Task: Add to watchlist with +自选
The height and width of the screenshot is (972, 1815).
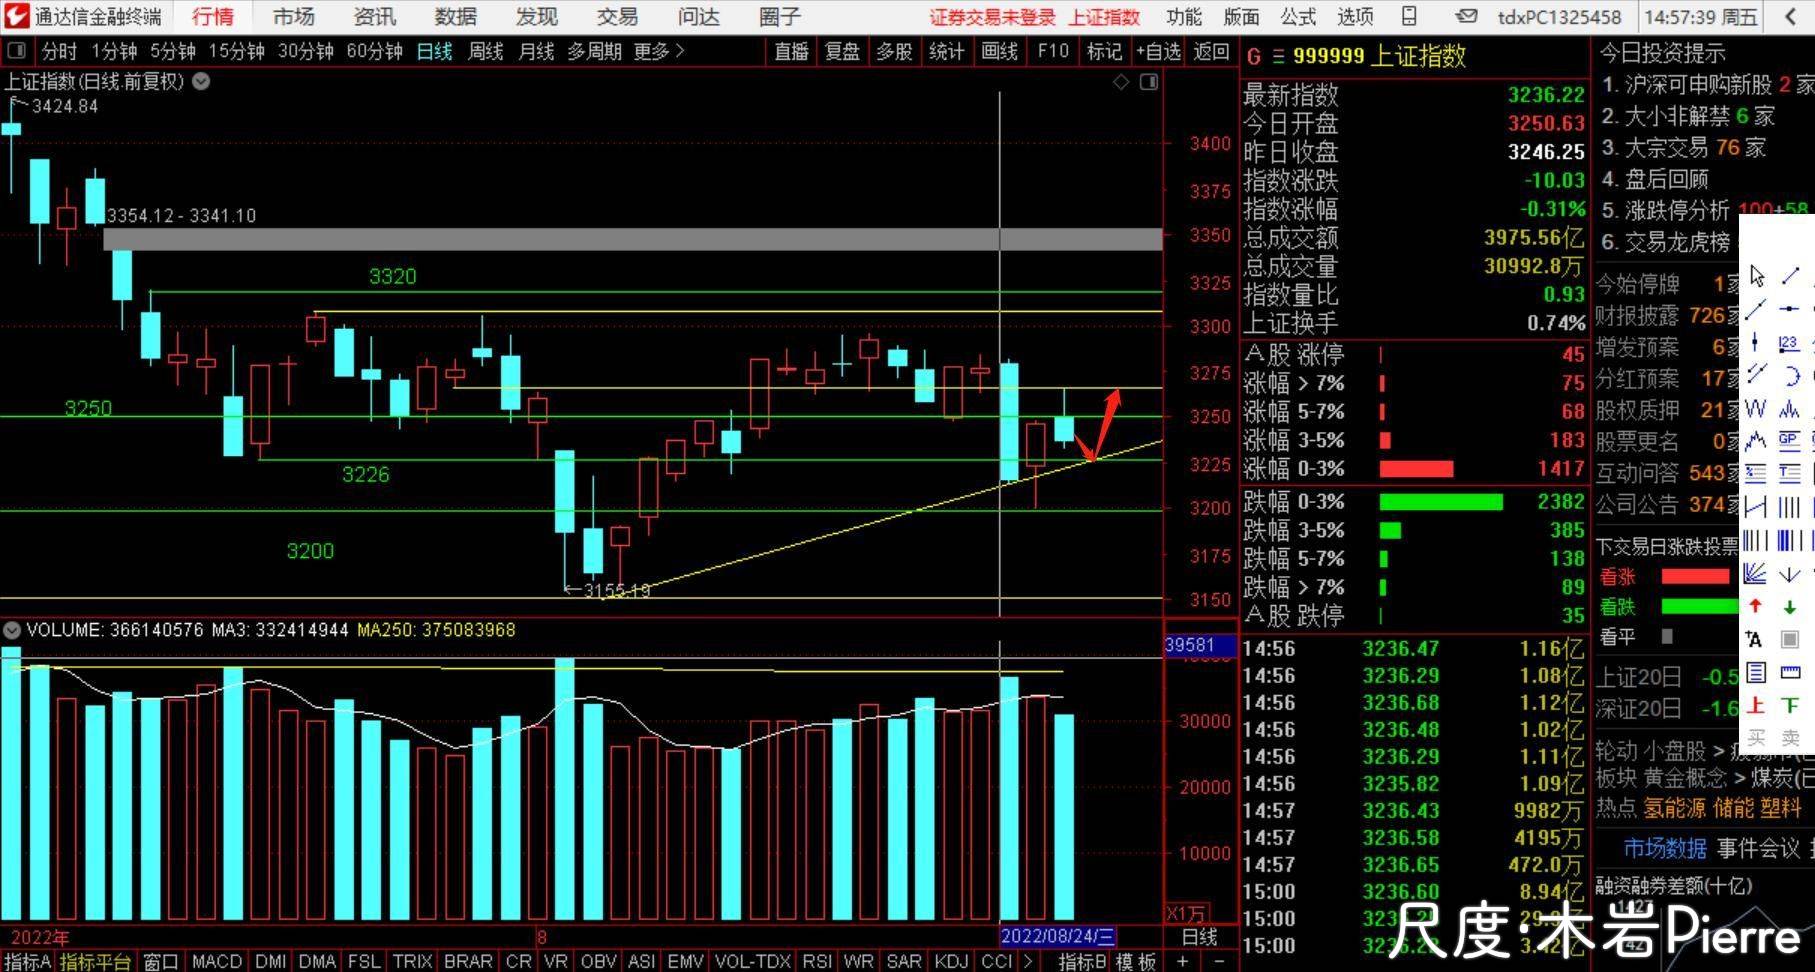Action: coord(1157,51)
